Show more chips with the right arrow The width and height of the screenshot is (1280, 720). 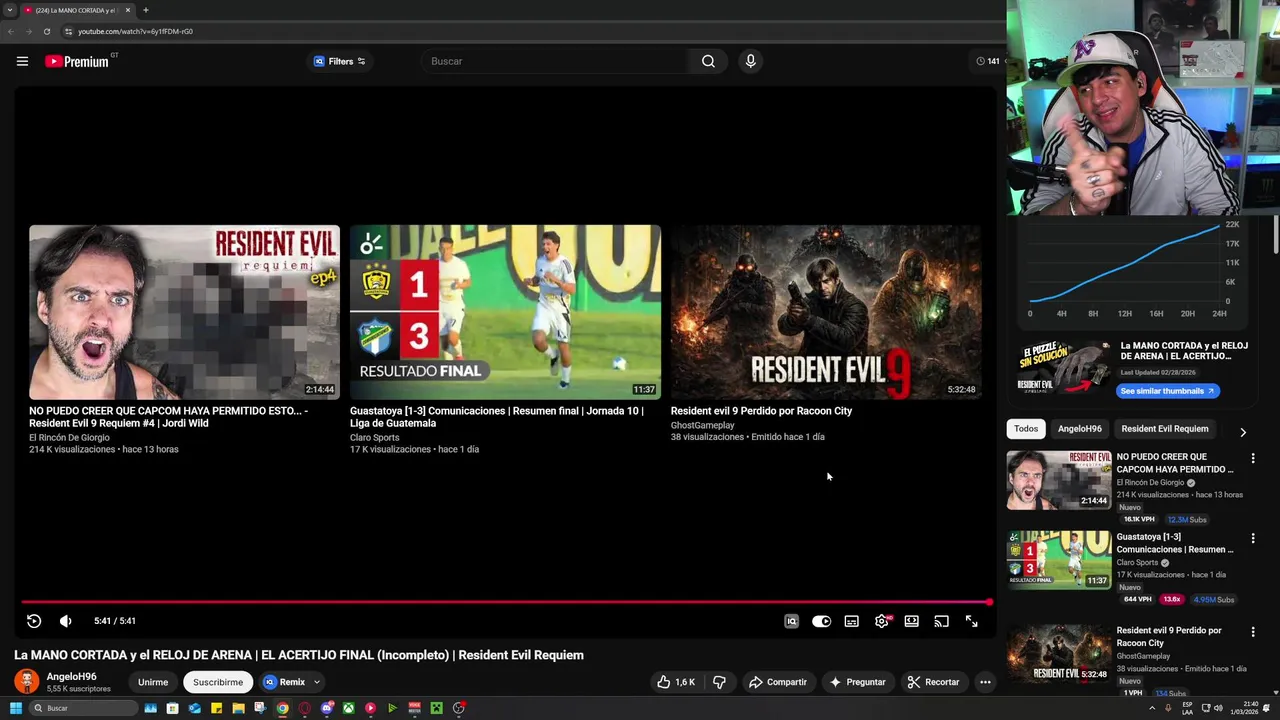1243,432
